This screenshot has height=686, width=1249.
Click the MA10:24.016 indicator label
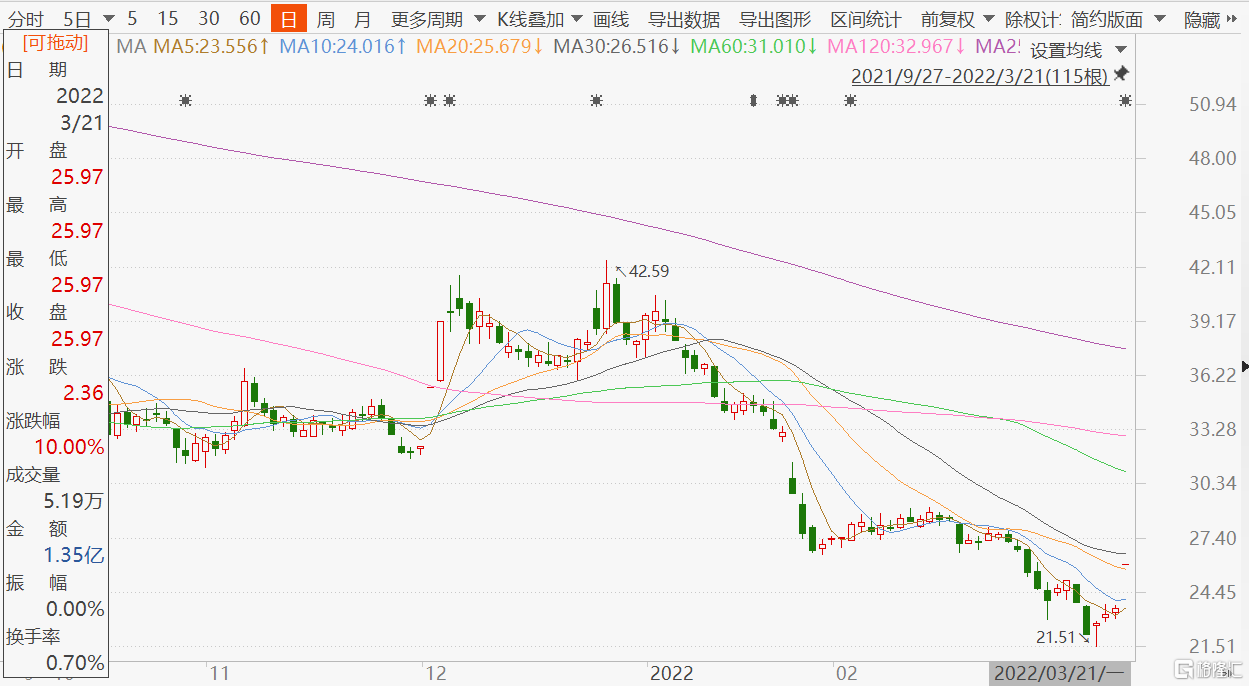pos(343,46)
